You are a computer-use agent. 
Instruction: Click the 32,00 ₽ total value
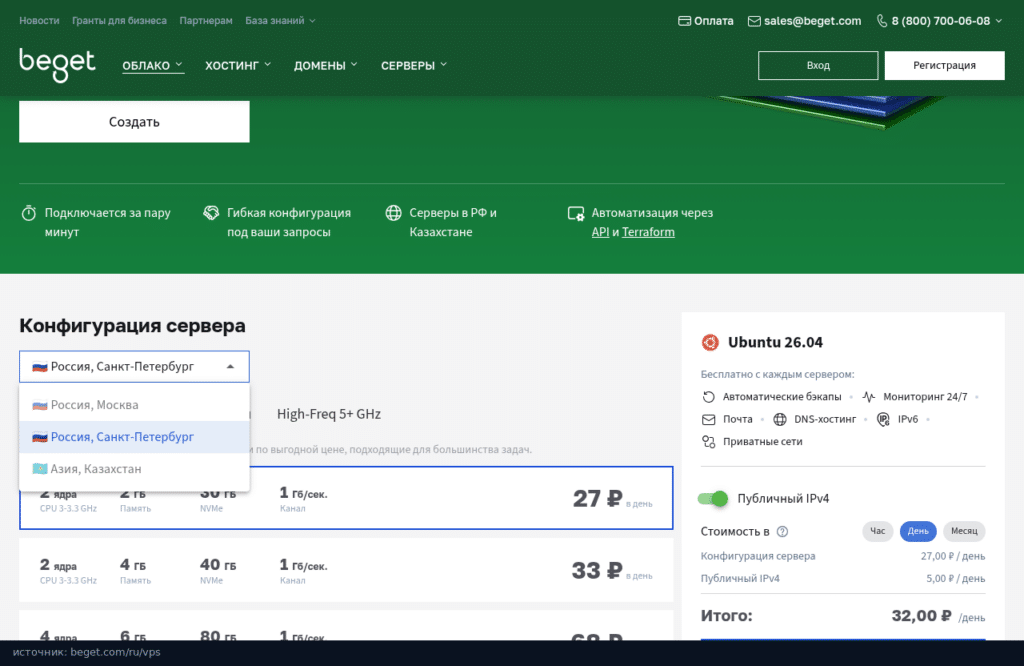tap(921, 616)
